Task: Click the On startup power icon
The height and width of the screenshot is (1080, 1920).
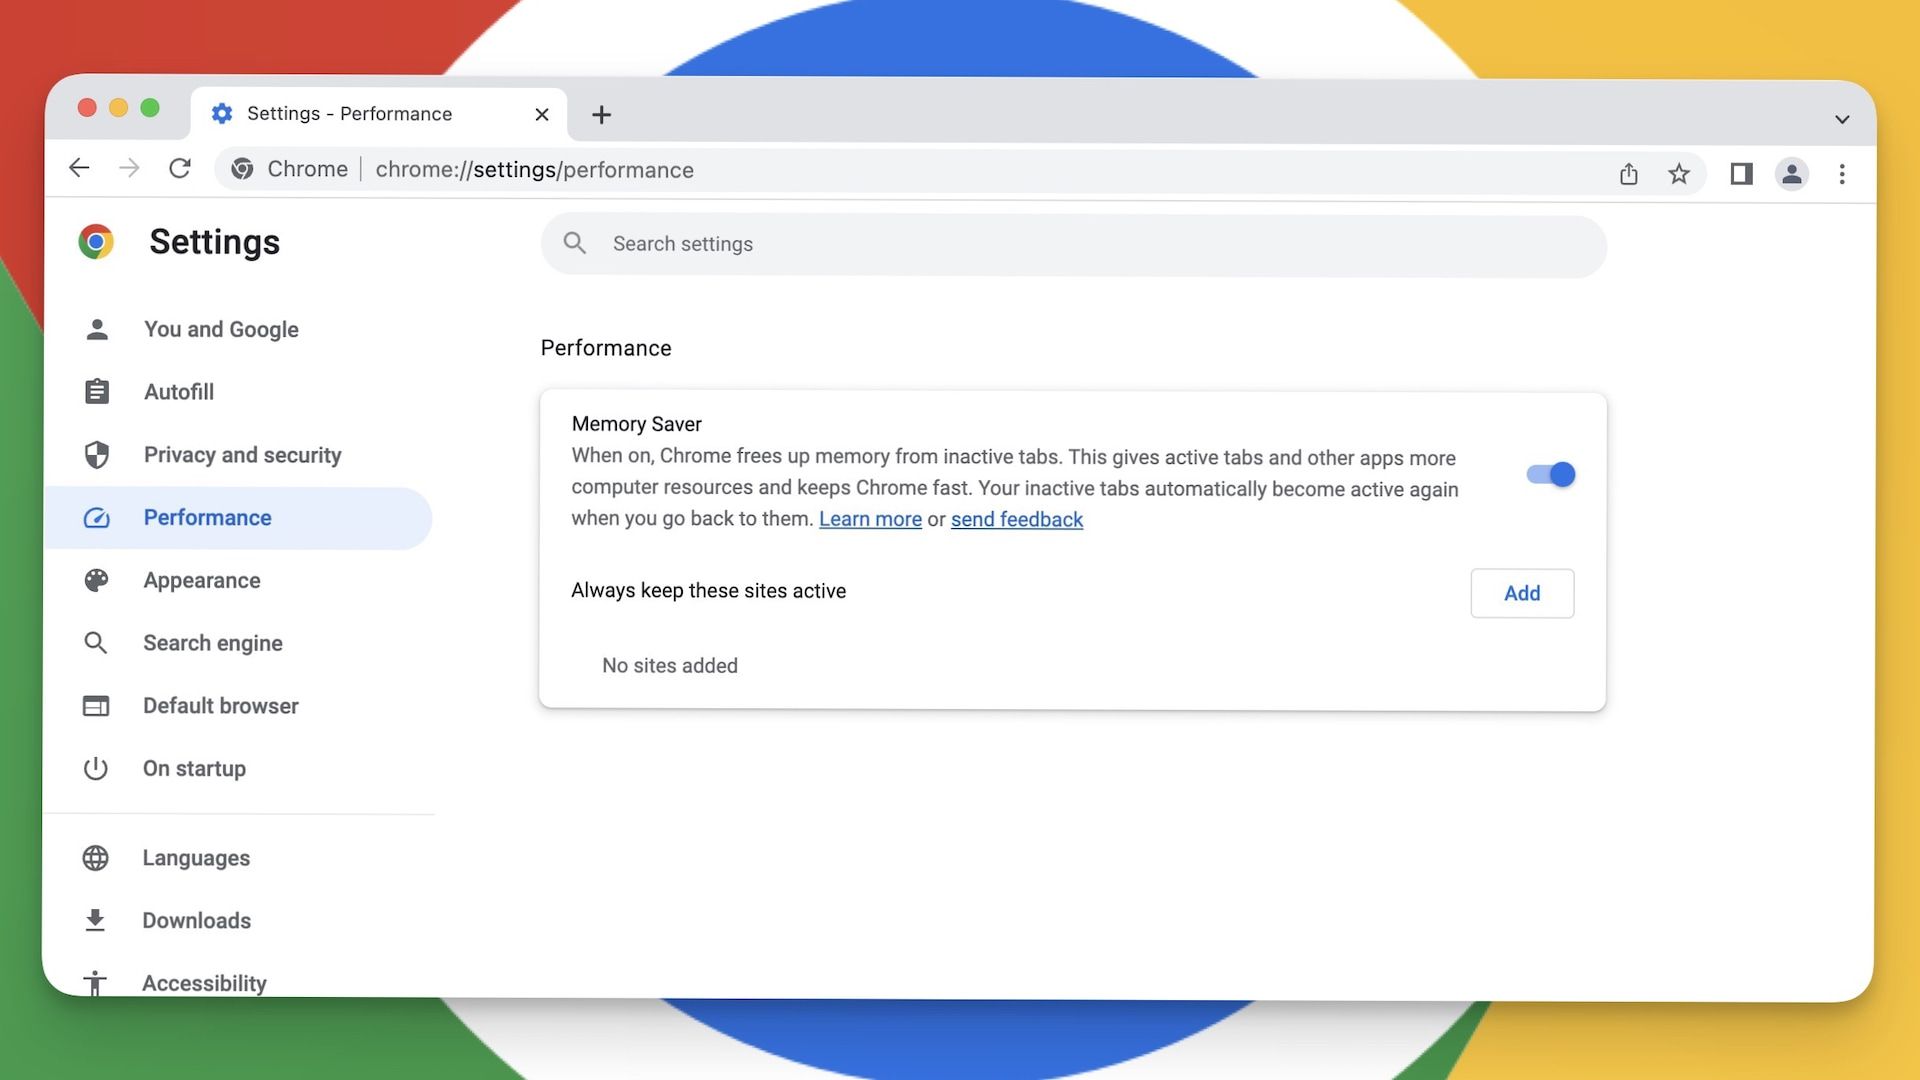Action: (96, 769)
